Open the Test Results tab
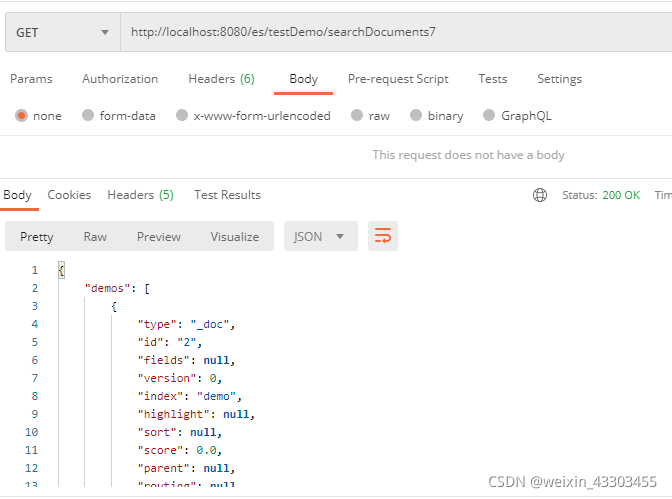 click(228, 195)
